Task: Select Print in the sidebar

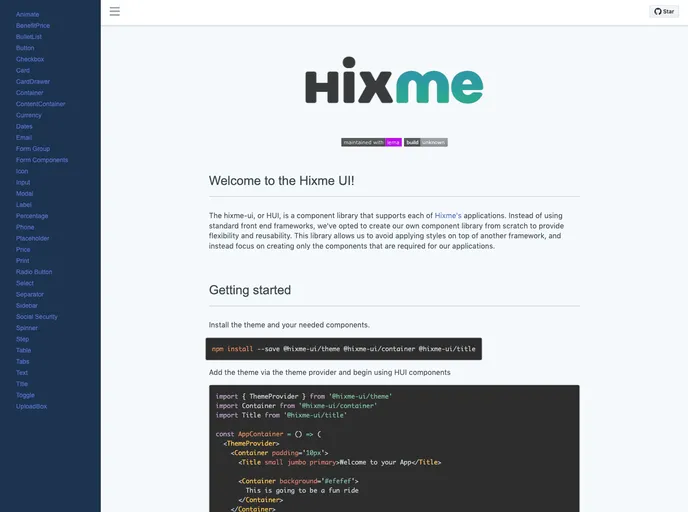Action: [x=22, y=261]
